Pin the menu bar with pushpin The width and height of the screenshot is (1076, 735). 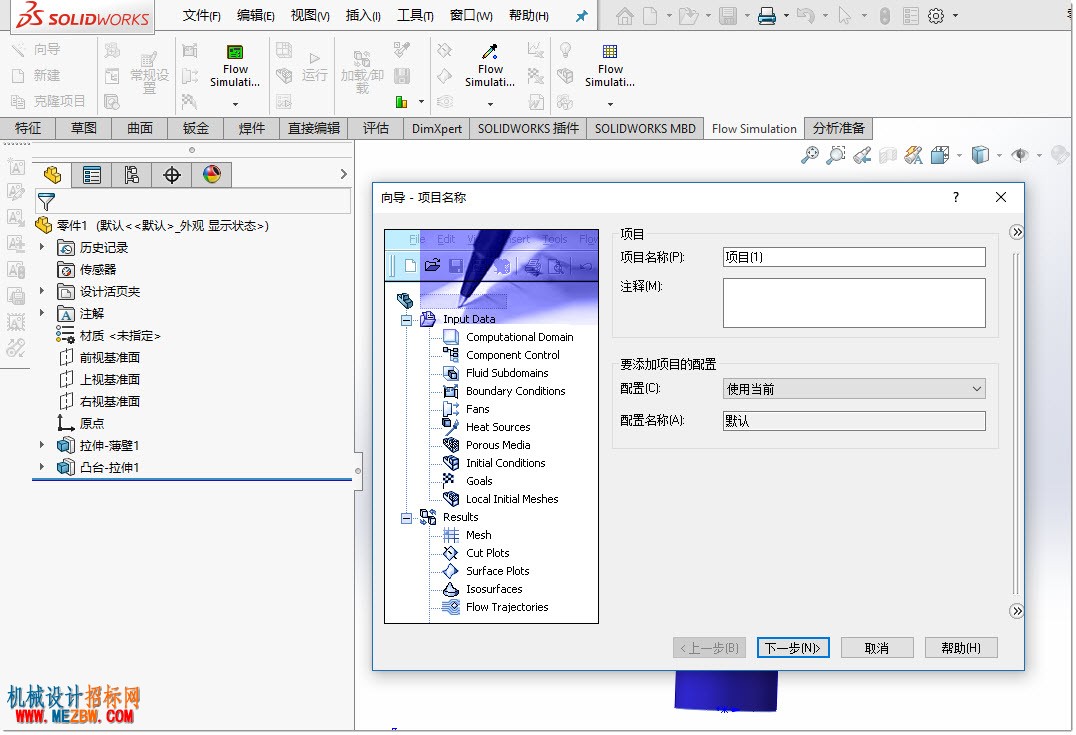pos(581,16)
